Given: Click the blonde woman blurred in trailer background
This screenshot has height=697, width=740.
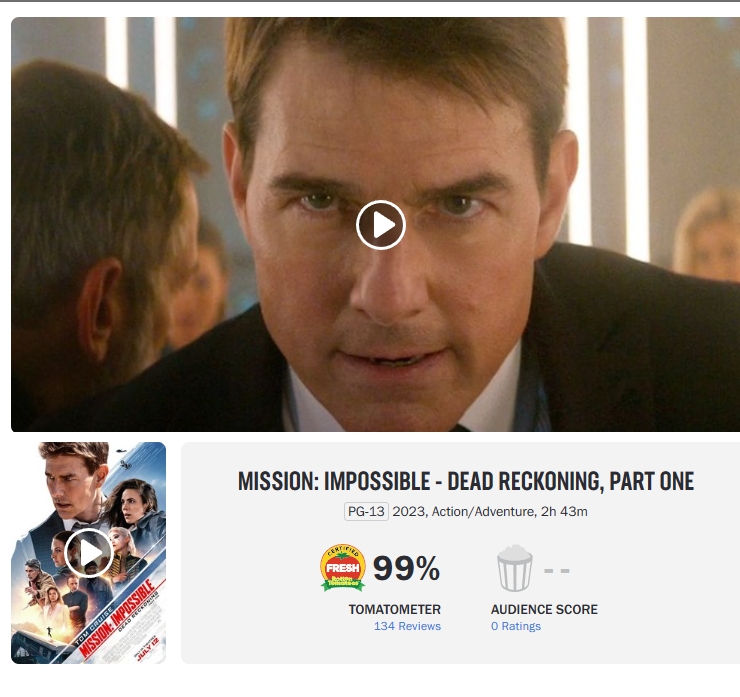Looking at the screenshot, I should pos(707,235).
